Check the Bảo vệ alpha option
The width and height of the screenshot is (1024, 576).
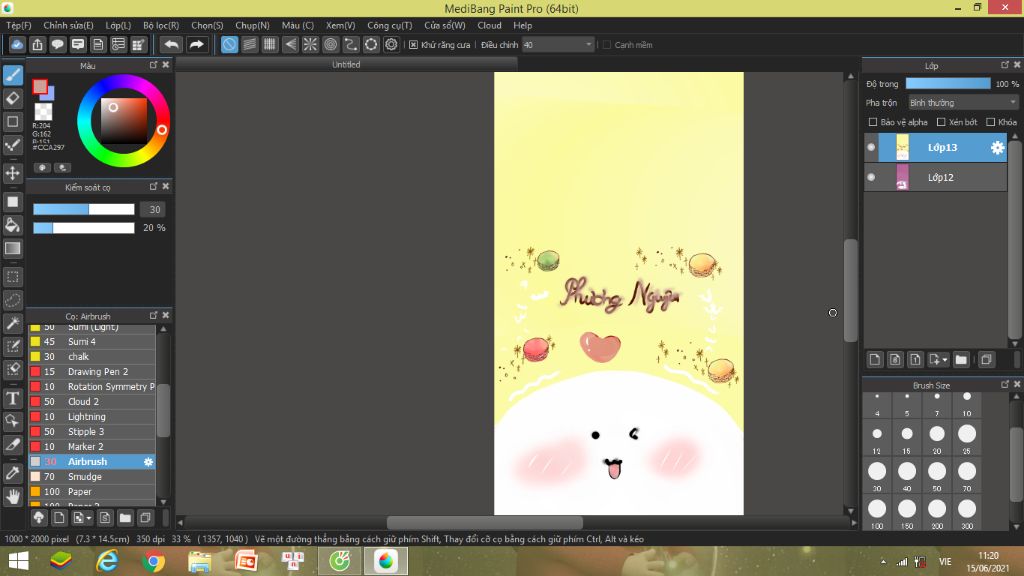(872, 122)
